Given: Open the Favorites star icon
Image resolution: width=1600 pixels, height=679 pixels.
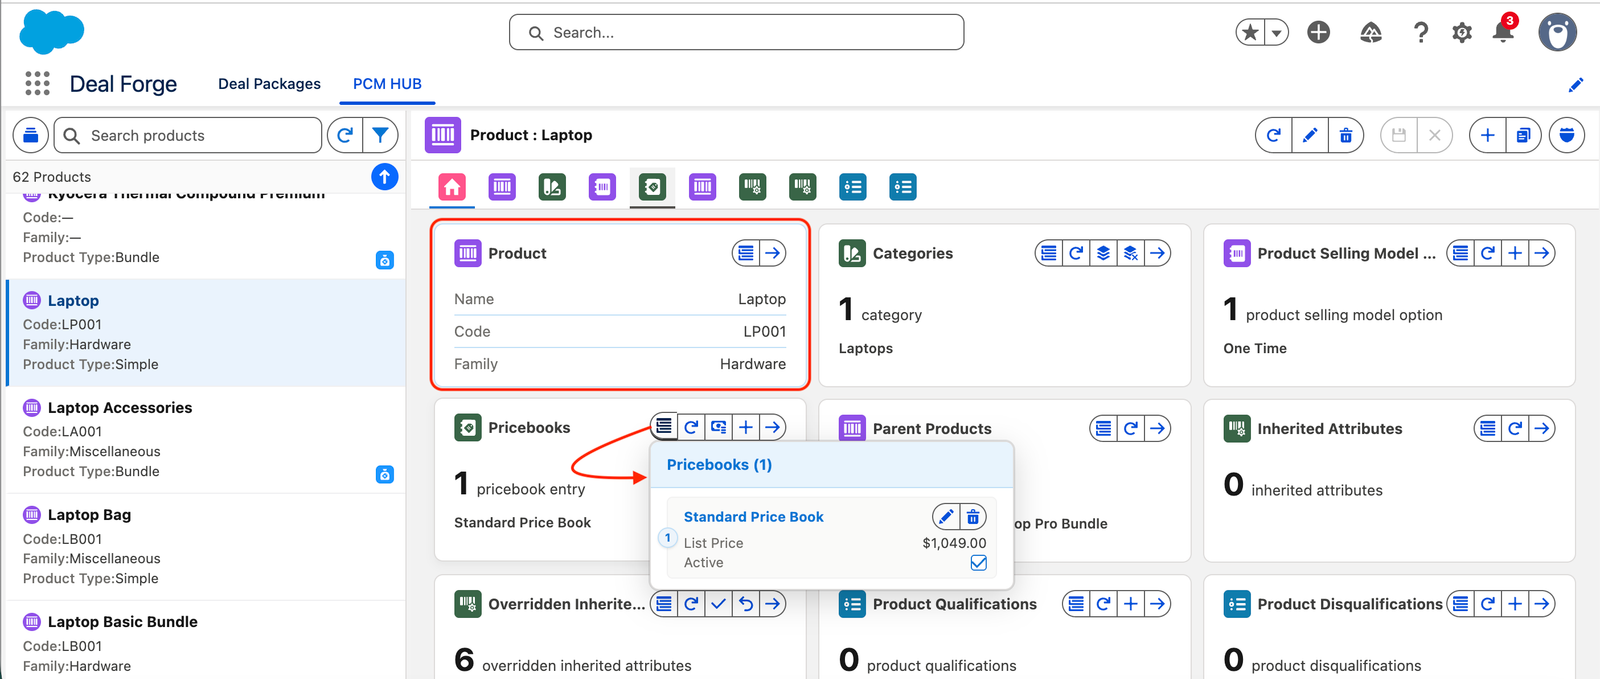Looking at the screenshot, I should pyautogui.click(x=1250, y=33).
